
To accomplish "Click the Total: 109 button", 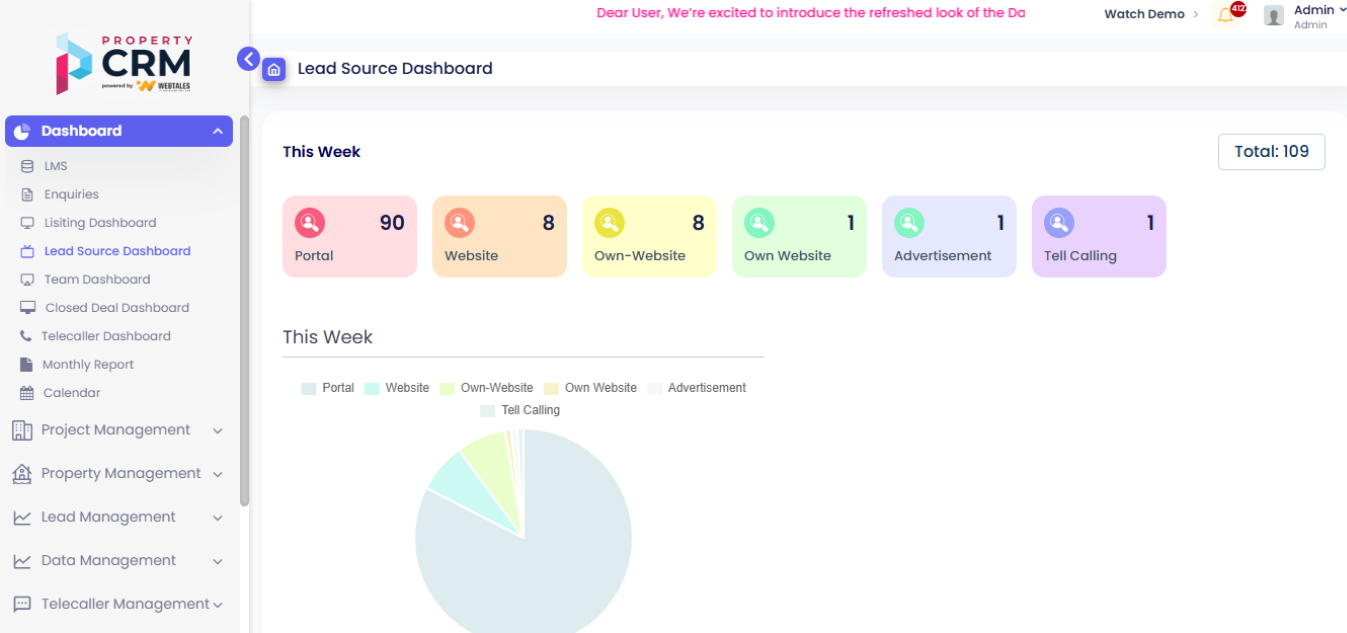I will click(1271, 152).
